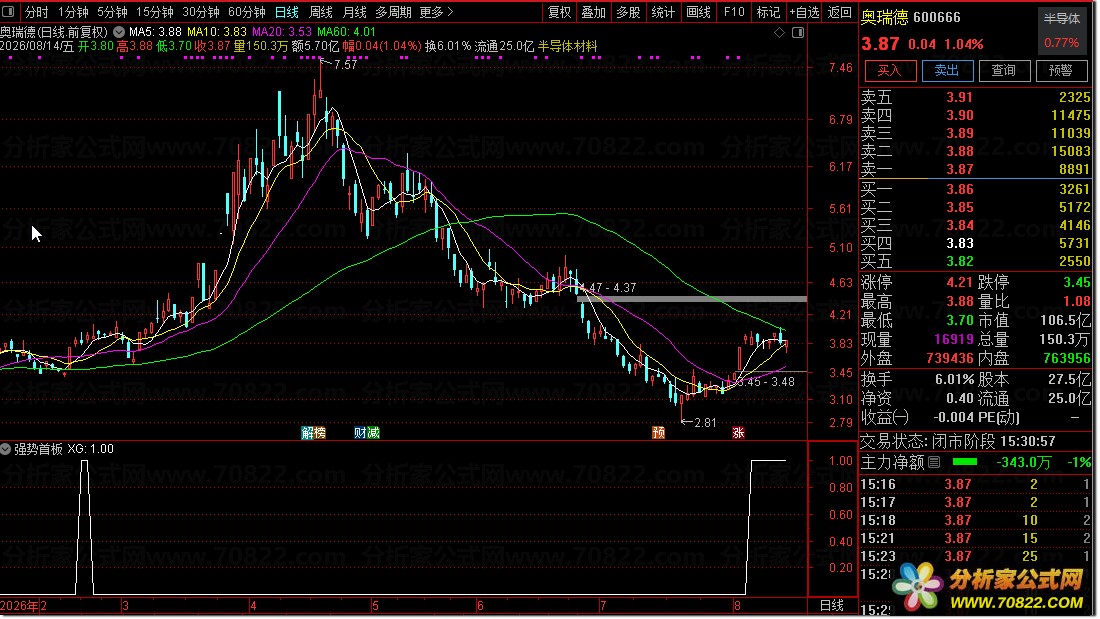
Task: Switch to 周线 weekly chart
Action: pos(321,12)
